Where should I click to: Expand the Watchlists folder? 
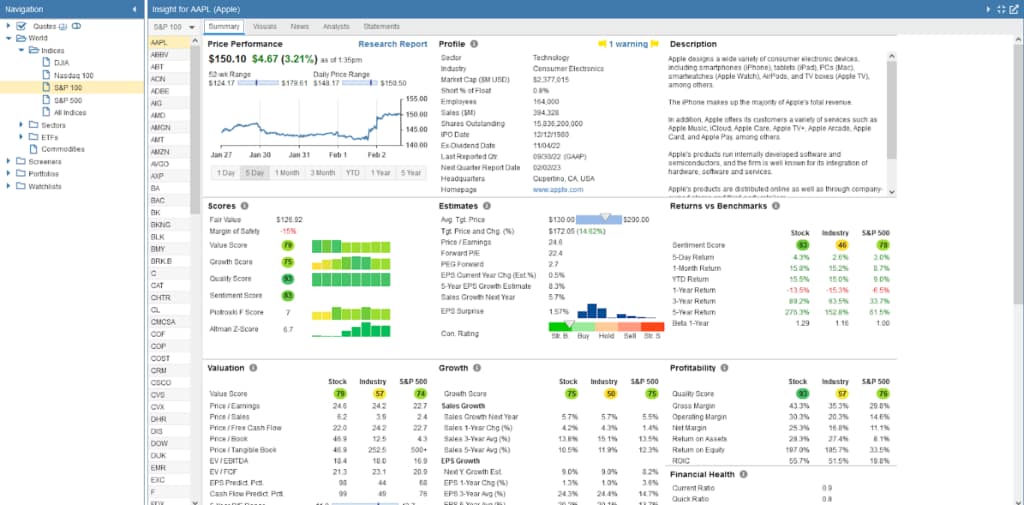pyautogui.click(x=8, y=186)
